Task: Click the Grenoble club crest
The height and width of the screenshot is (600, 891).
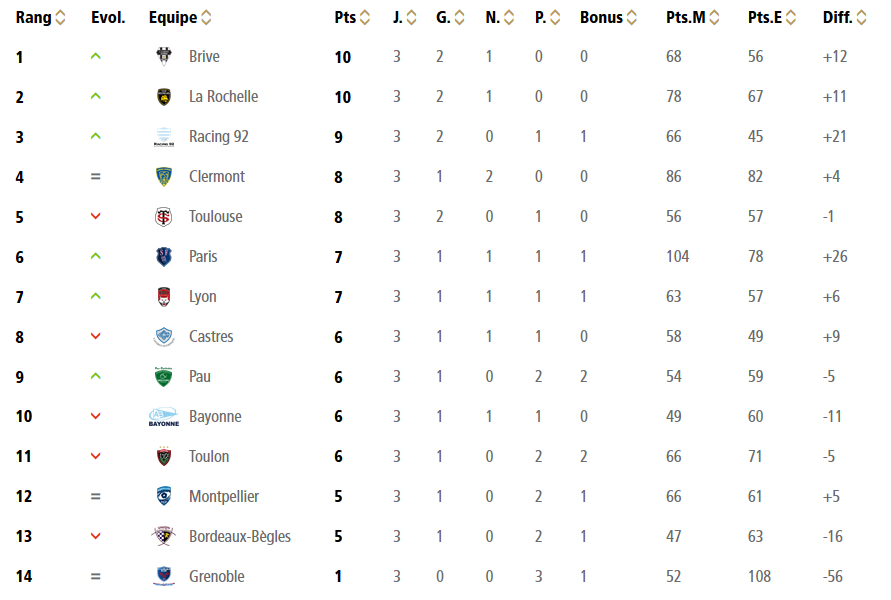Action: point(164,576)
